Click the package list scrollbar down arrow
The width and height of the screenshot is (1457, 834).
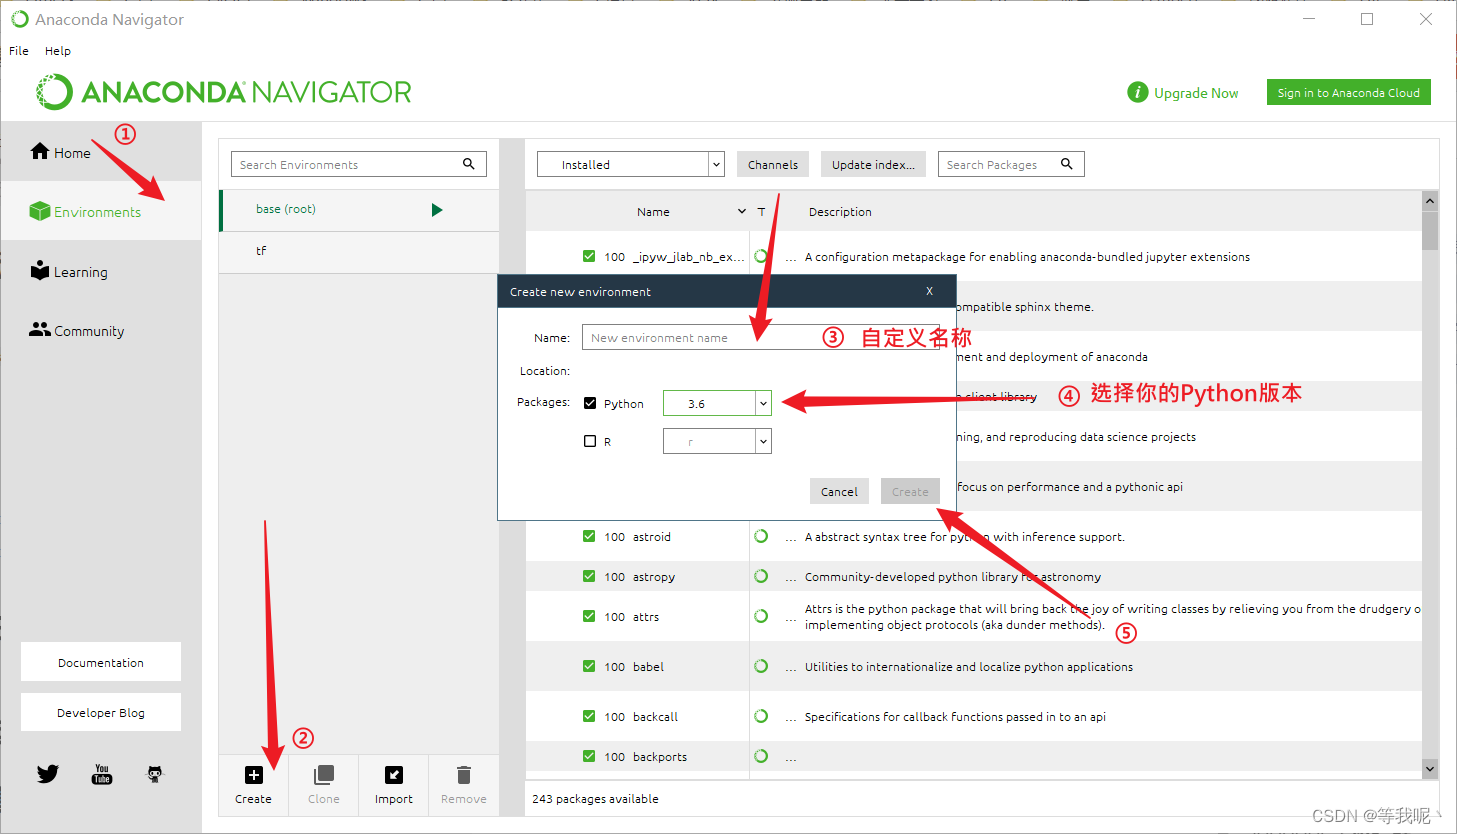click(1430, 768)
